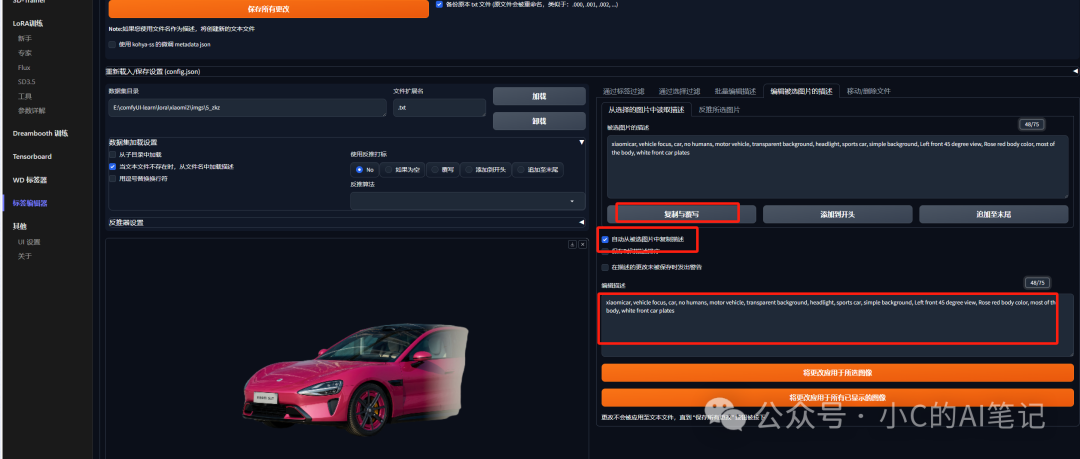Viewport: 1080px width, 459px height.
Task: Select the 添加到开头 radio option
Action: [486, 170]
